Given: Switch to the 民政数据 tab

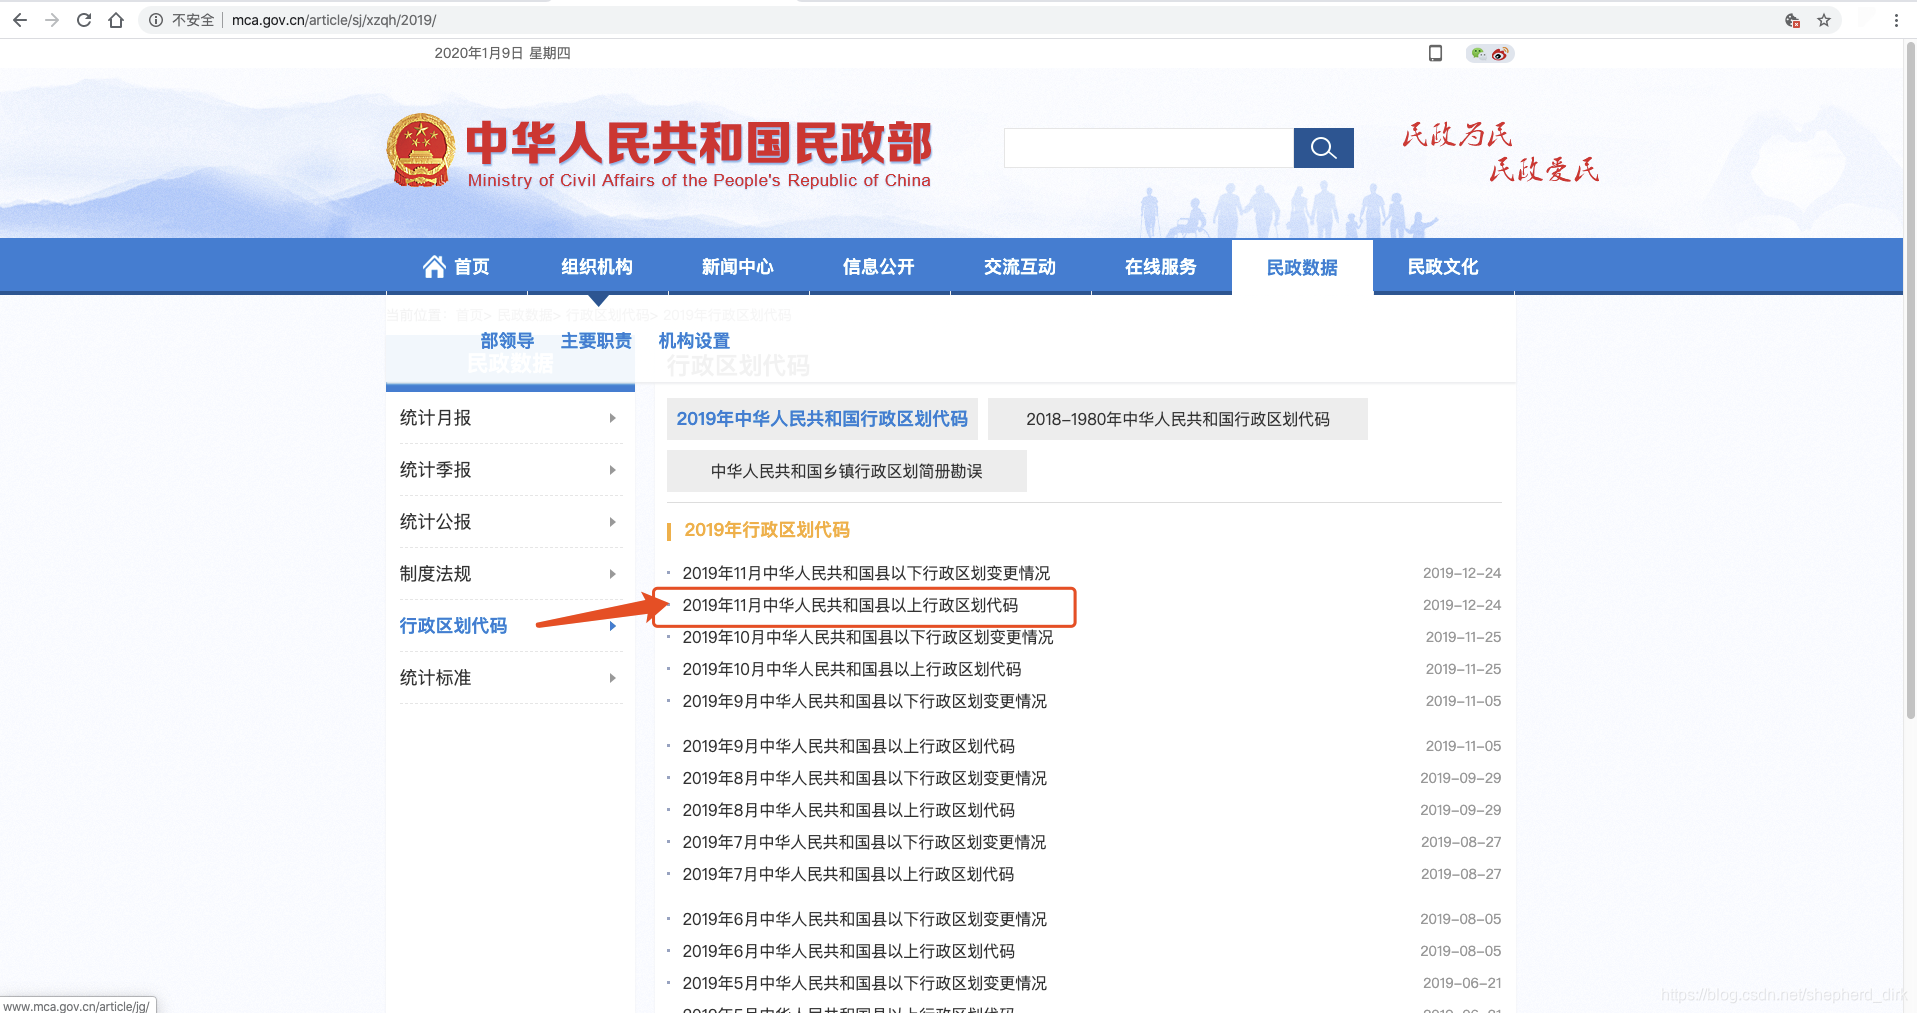Looking at the screenshot, I should 1302,266.
